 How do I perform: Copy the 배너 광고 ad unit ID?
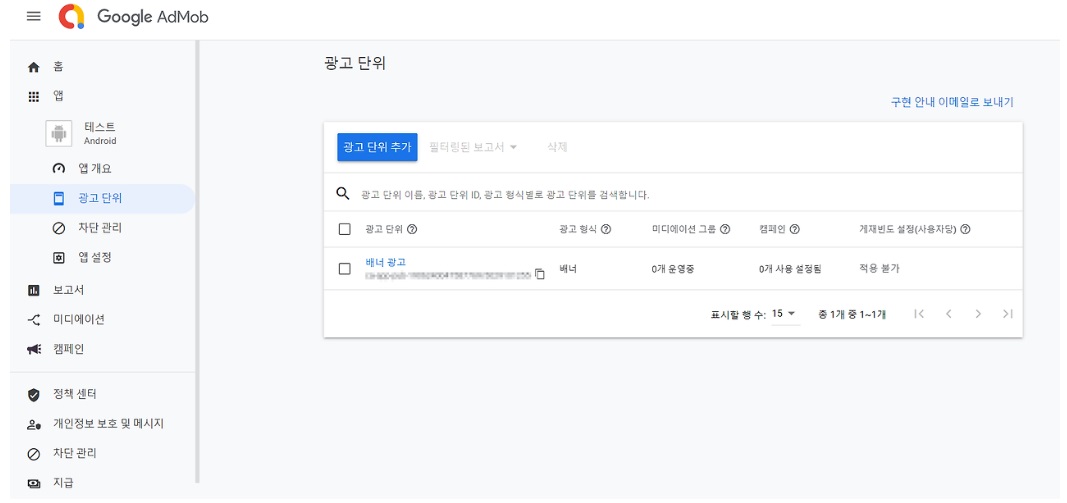click(x=540, y=274)
